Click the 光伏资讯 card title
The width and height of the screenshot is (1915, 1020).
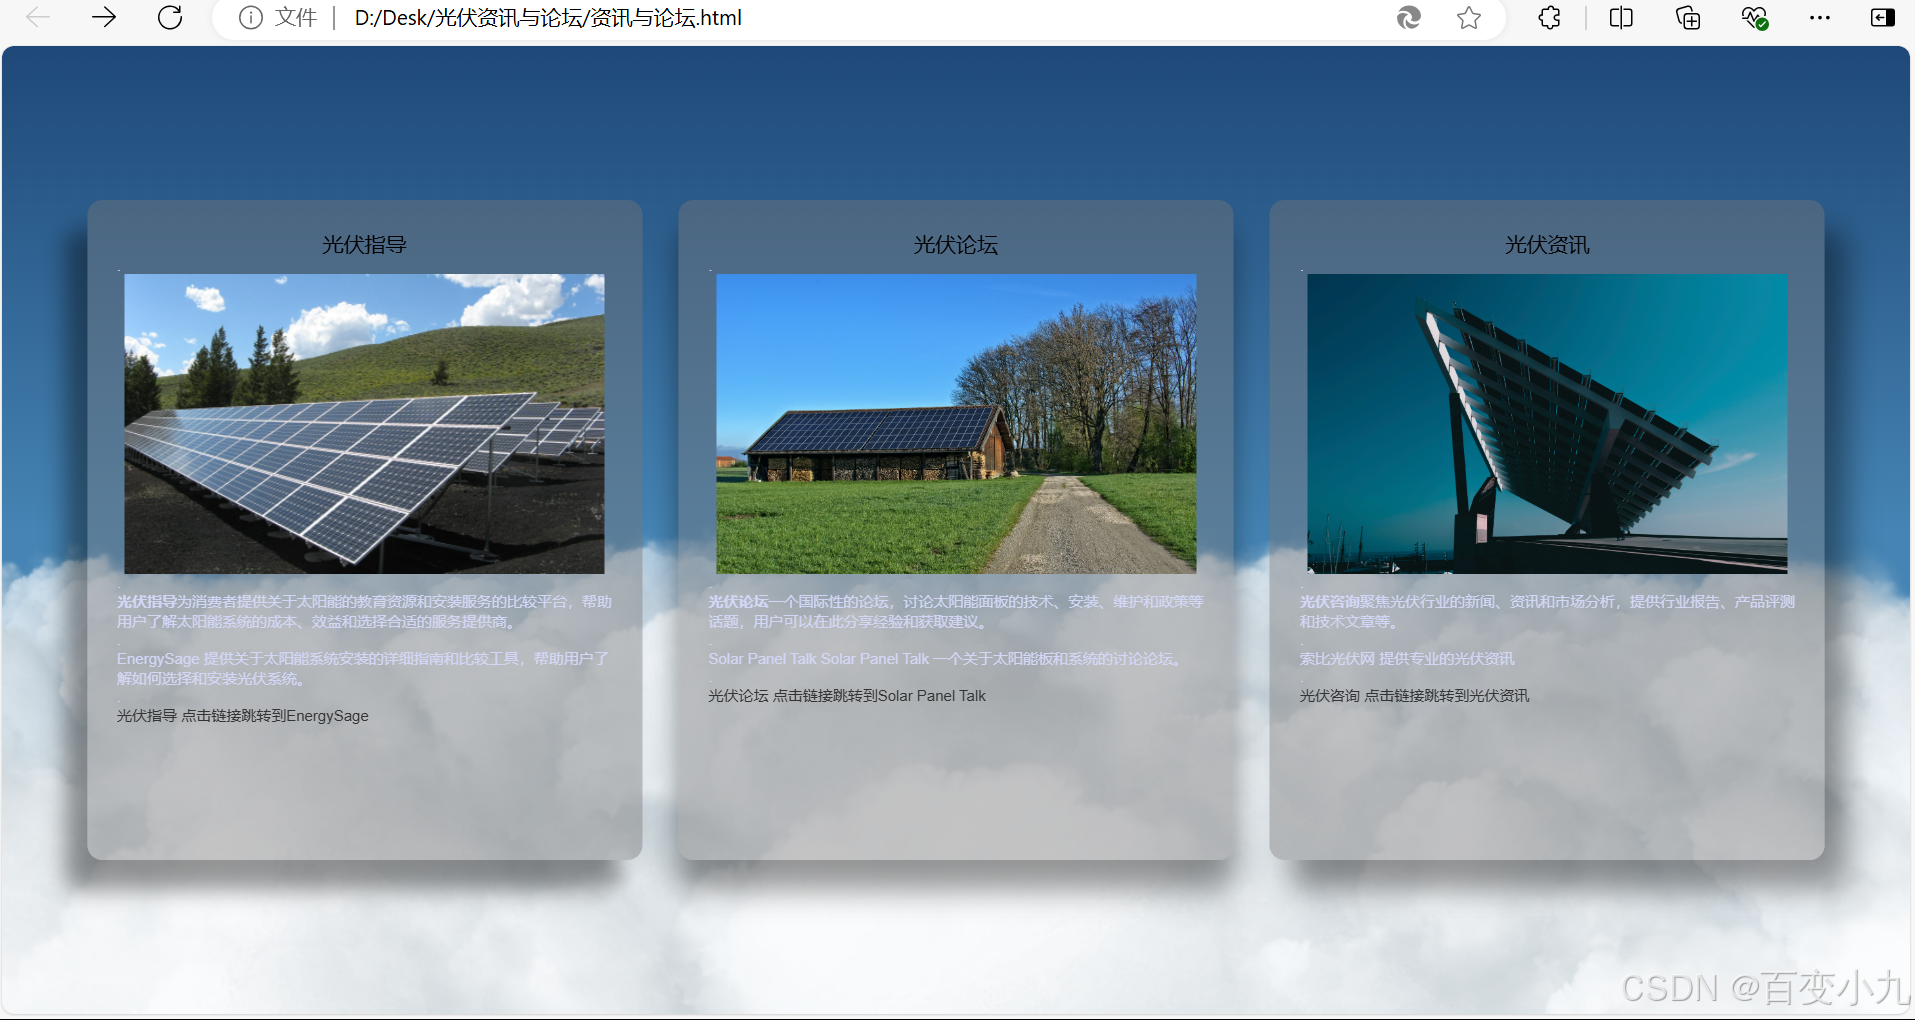(x=1547, y=245)
